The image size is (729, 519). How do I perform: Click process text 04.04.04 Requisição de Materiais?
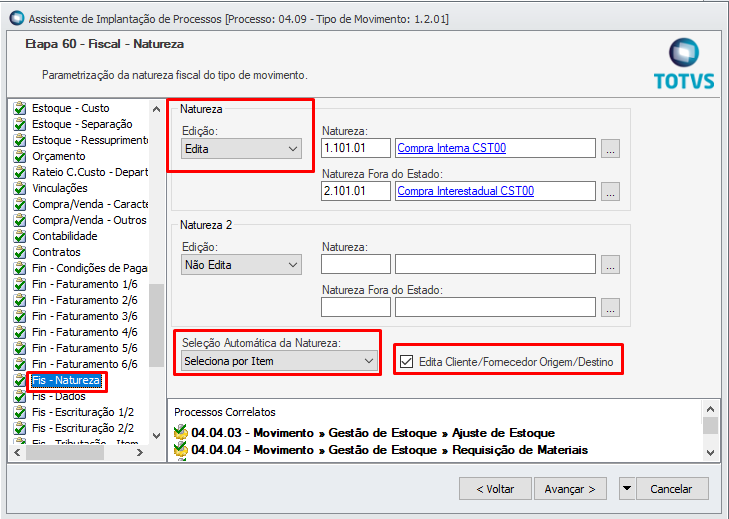[390, 450]
